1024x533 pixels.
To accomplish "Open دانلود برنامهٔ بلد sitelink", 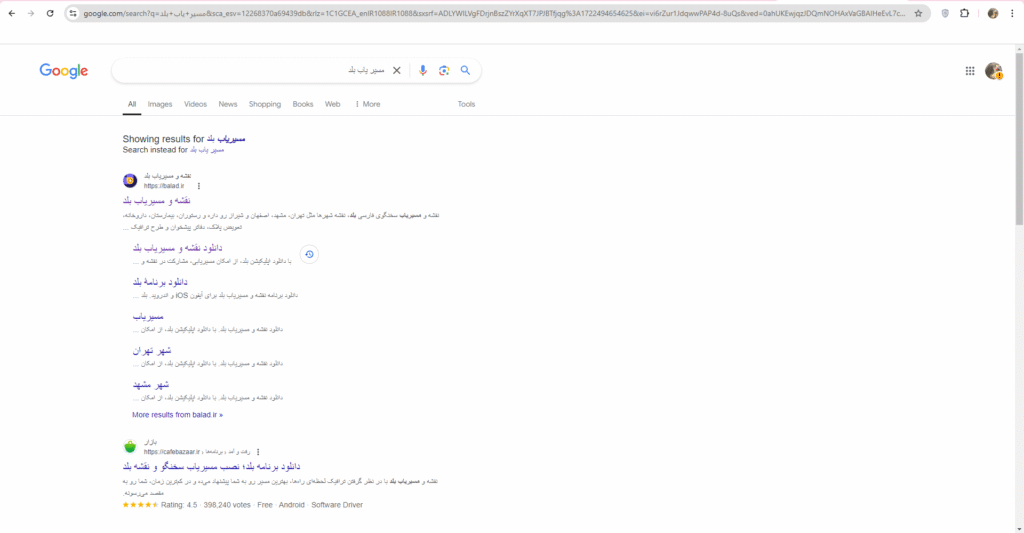I will click(160, 282).
